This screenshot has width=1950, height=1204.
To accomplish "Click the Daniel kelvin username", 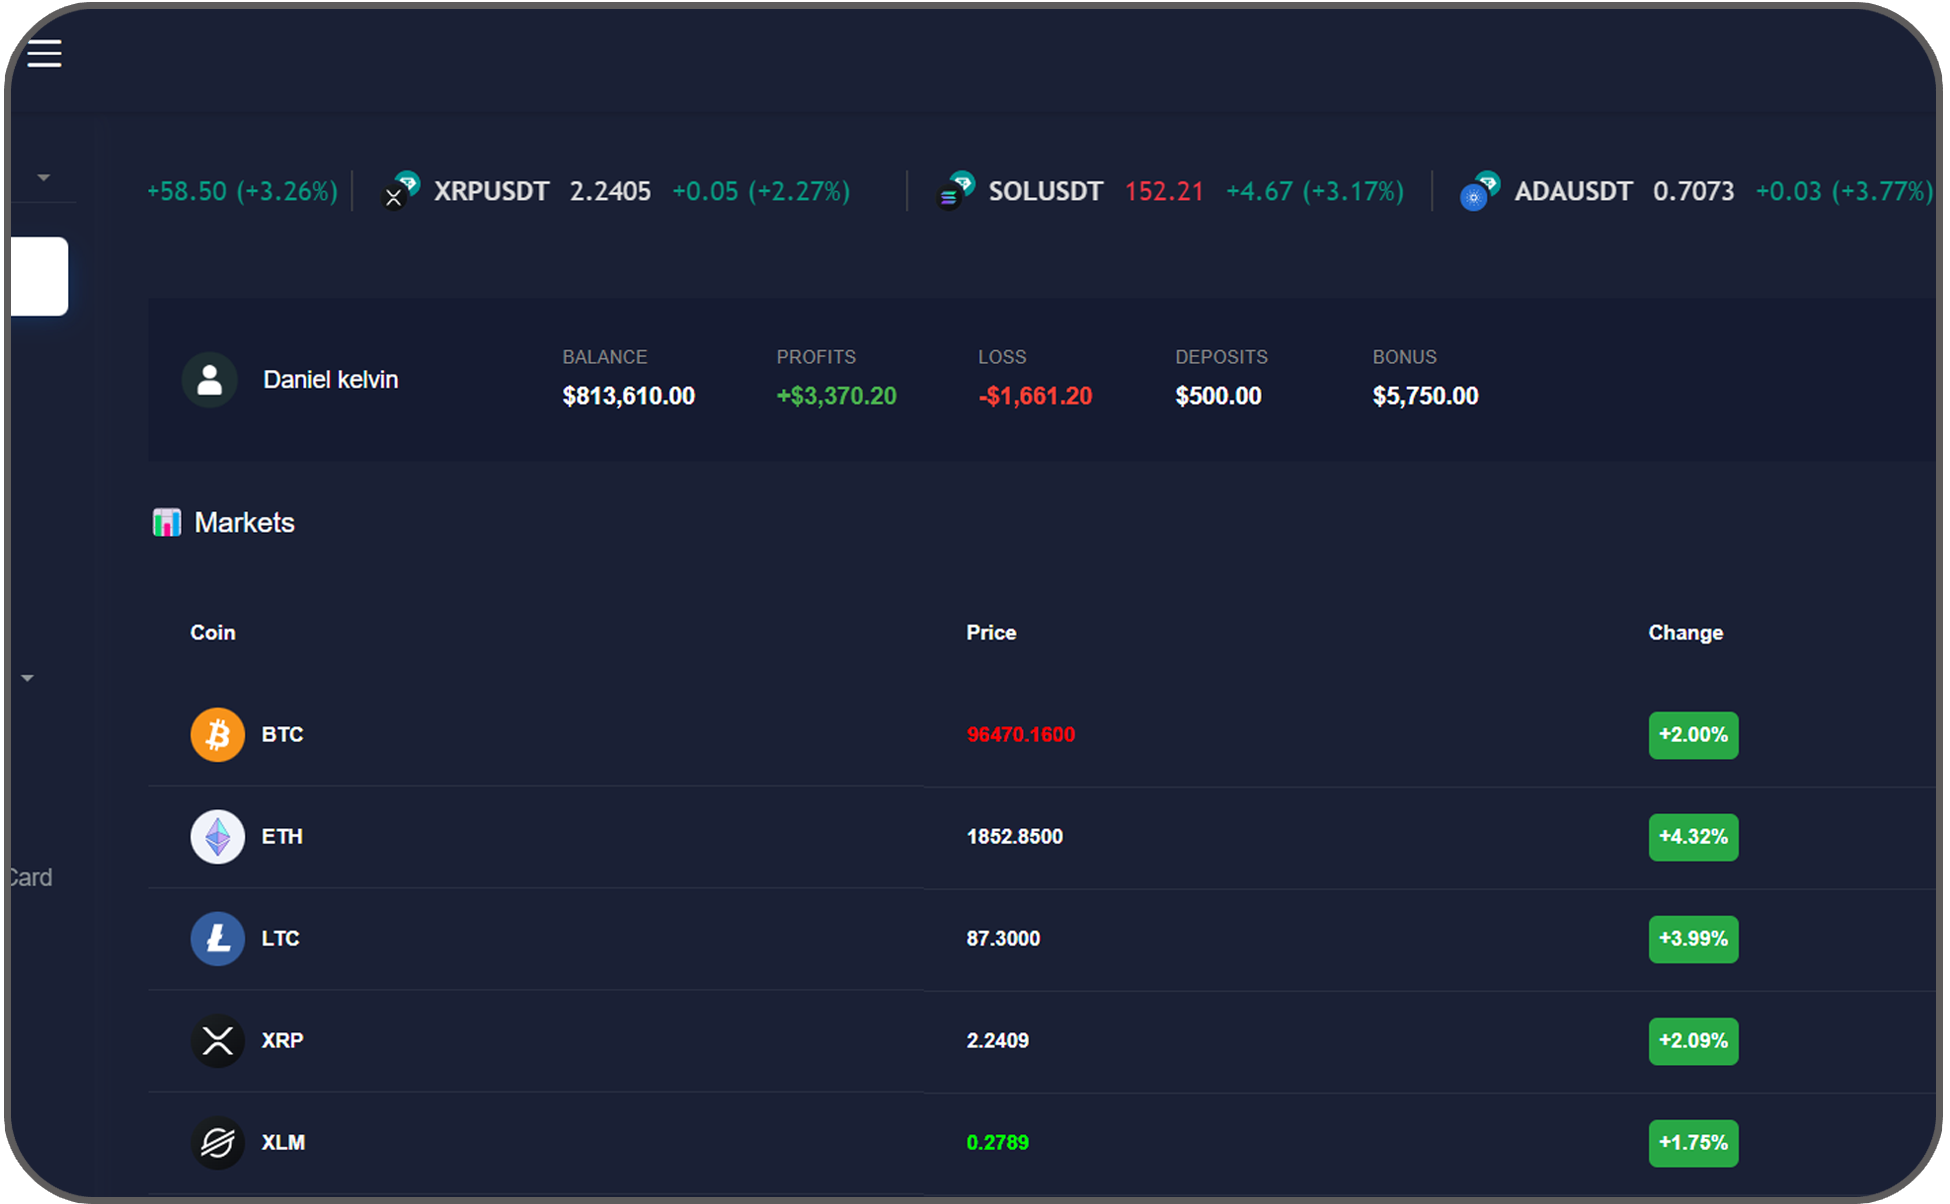I will point(331,380).
